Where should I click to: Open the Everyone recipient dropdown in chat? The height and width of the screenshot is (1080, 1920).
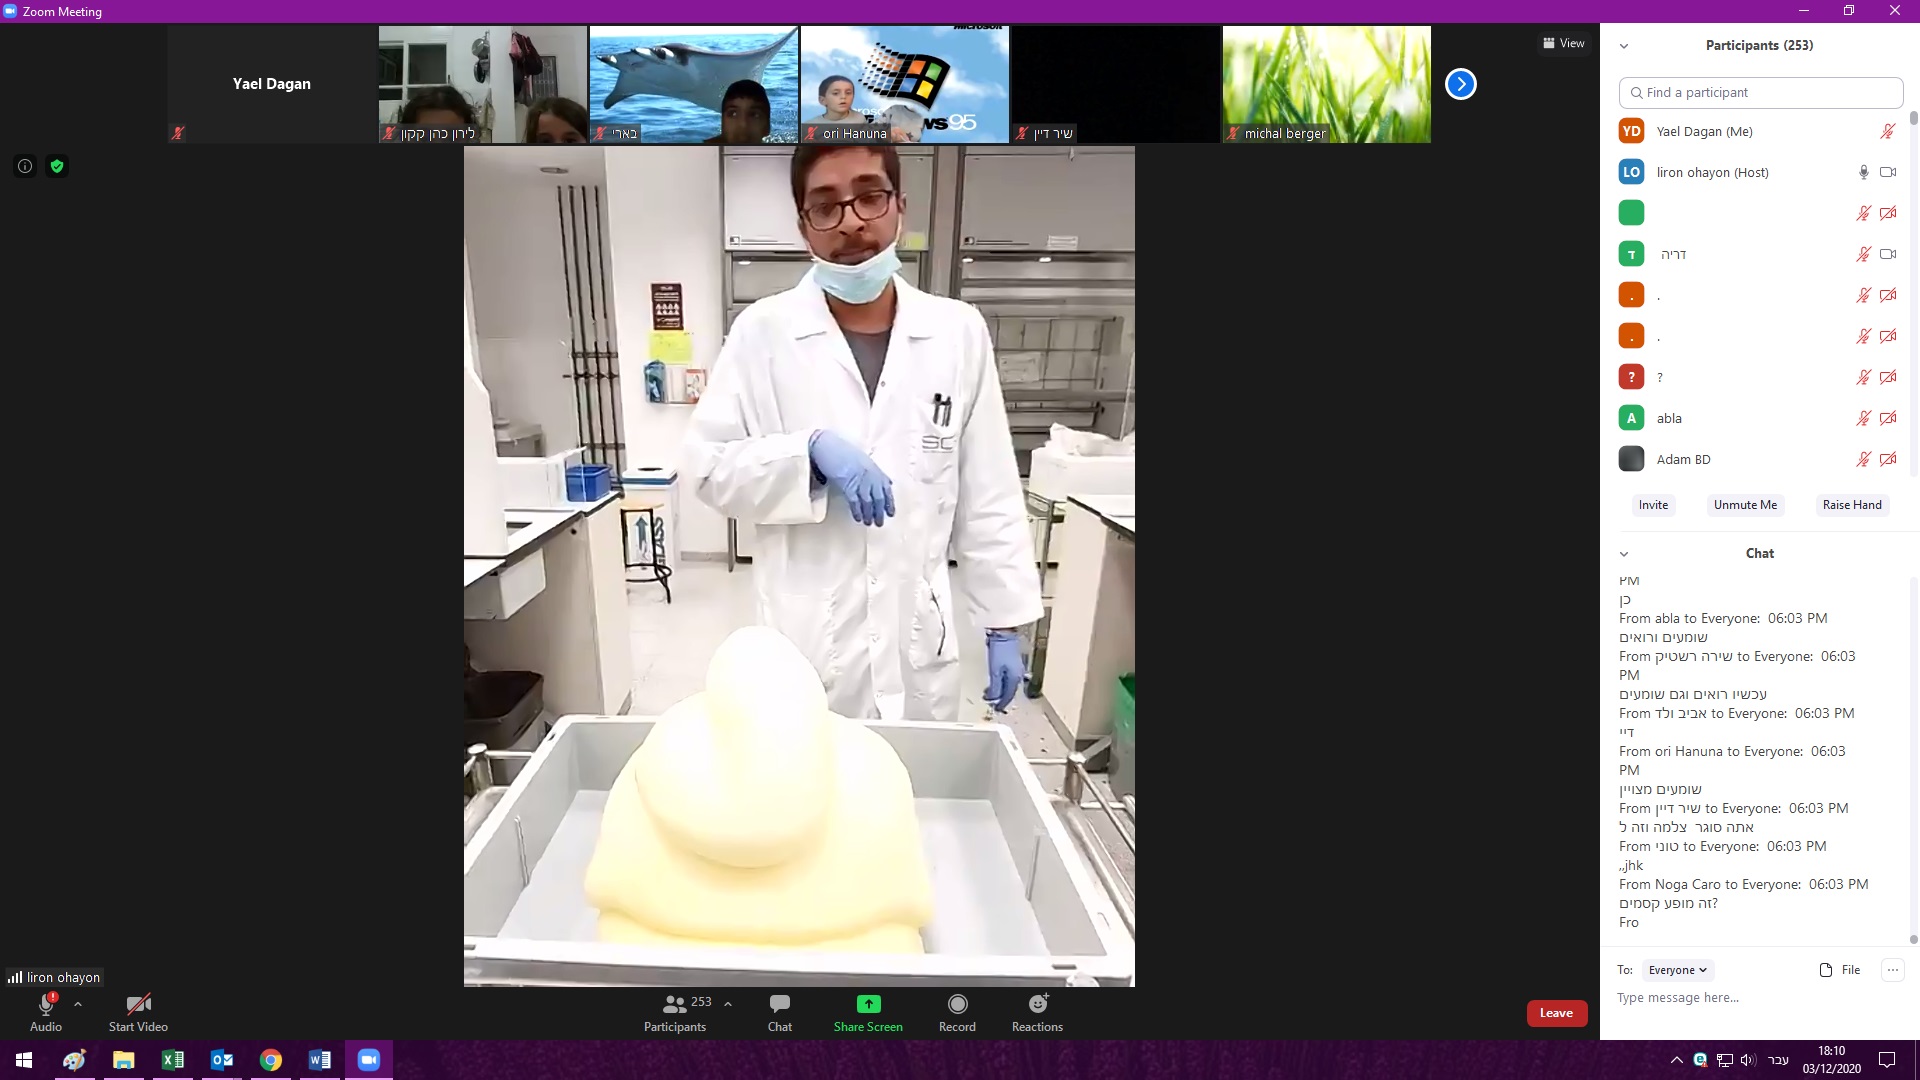pos(1677,970)
